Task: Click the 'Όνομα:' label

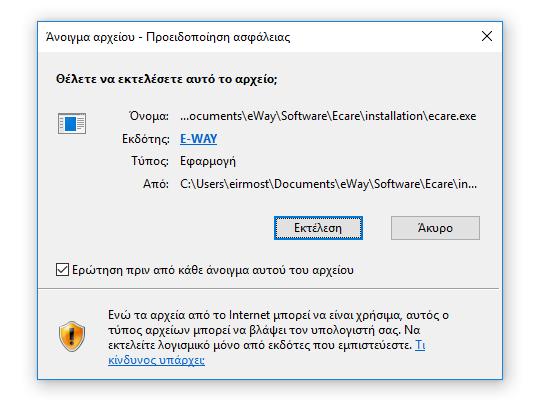Action: tap(149, 116)
